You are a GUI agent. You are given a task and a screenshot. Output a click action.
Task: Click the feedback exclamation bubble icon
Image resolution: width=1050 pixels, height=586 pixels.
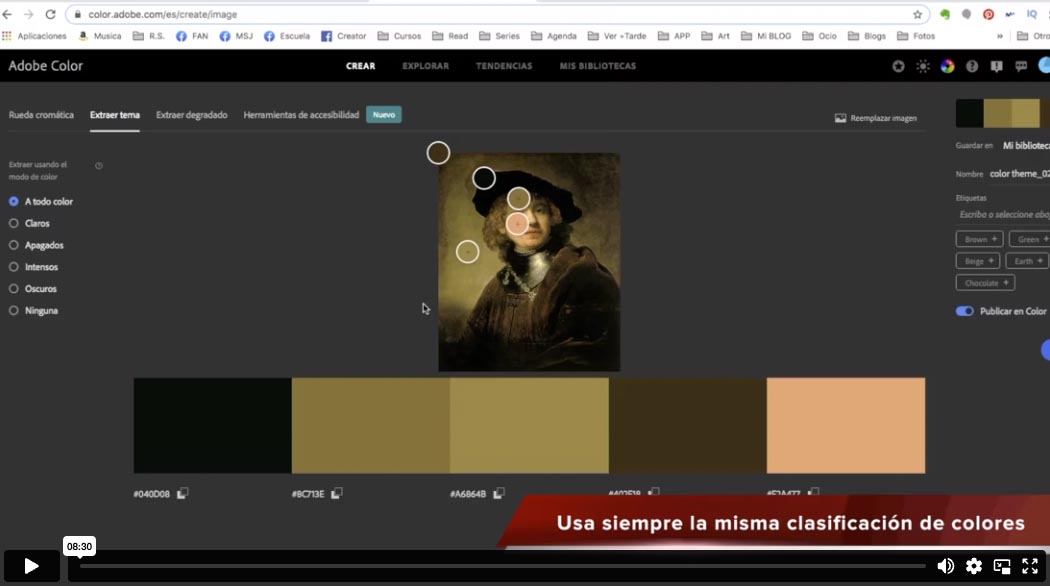coord(996,66)
